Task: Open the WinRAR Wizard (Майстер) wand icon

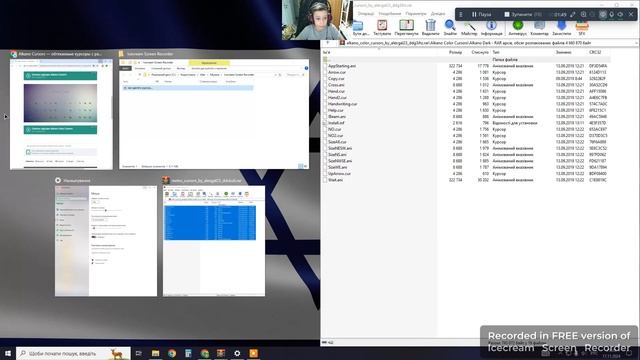Action: coord(469,25)
